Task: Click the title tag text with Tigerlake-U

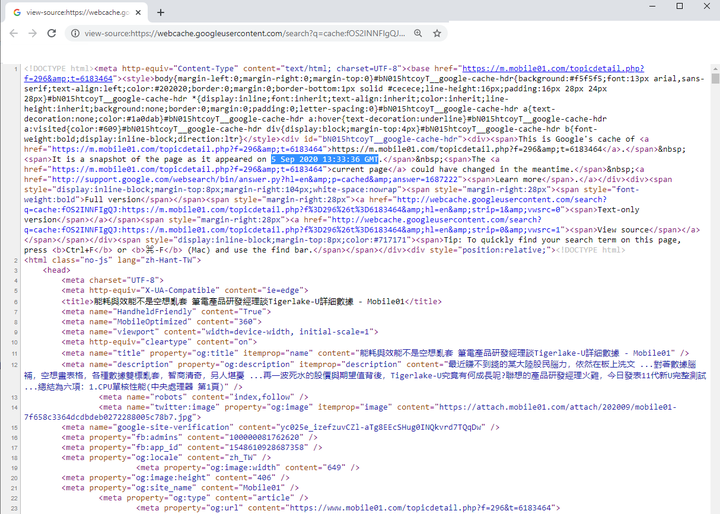Action: pyautogui.click(x=251, y=302)
